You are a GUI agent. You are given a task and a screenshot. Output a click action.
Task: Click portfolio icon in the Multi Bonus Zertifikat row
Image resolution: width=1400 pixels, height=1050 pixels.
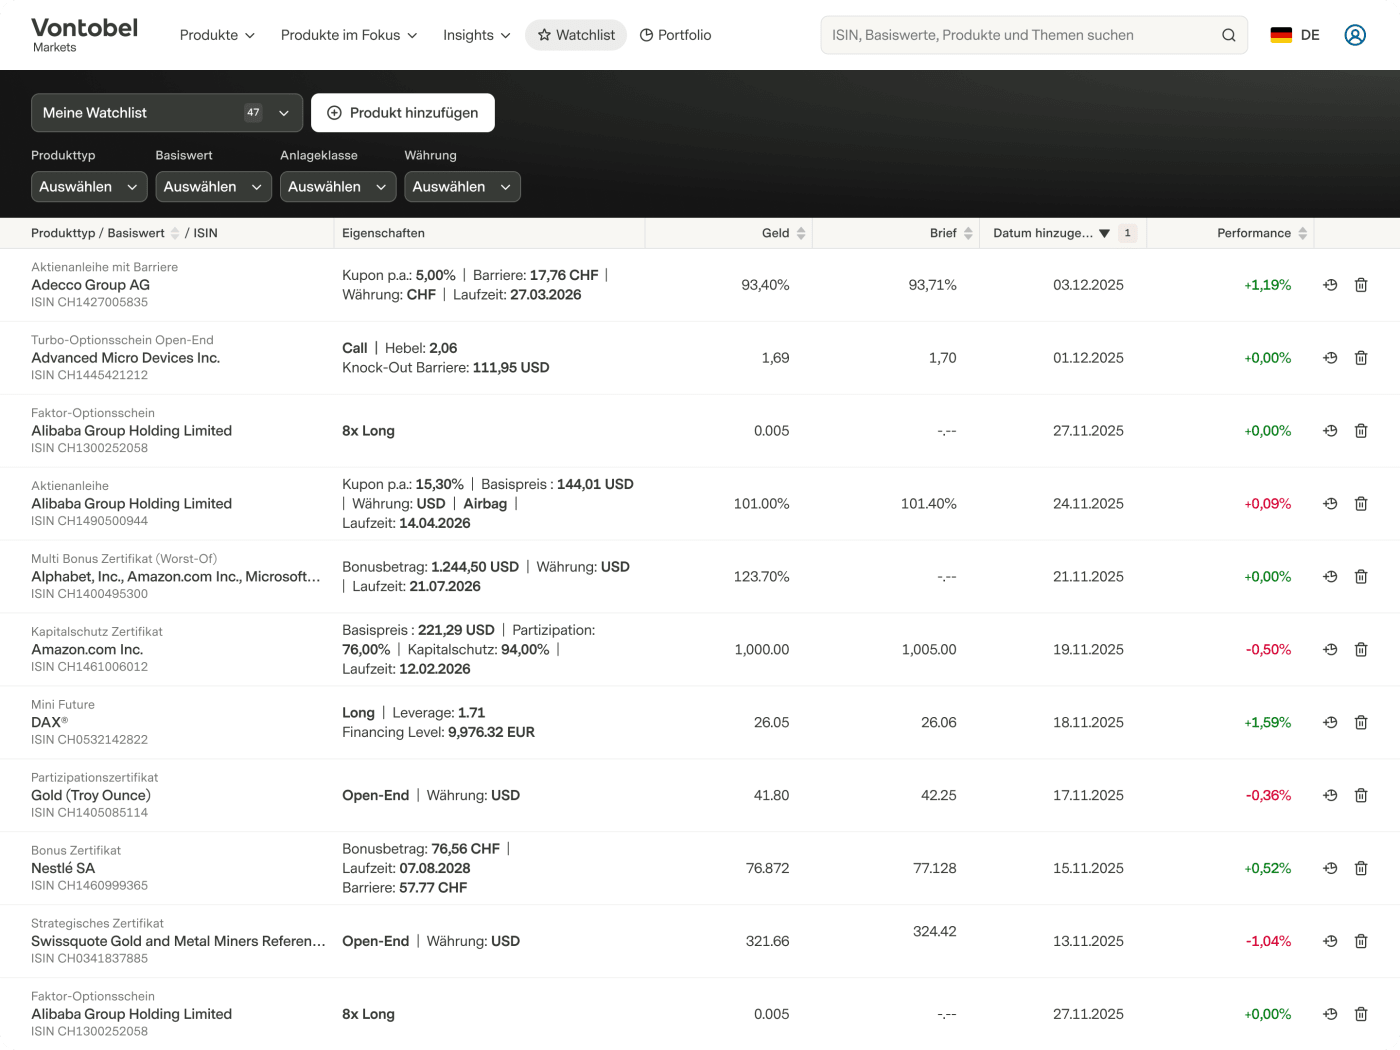[x=1330, y=577]
